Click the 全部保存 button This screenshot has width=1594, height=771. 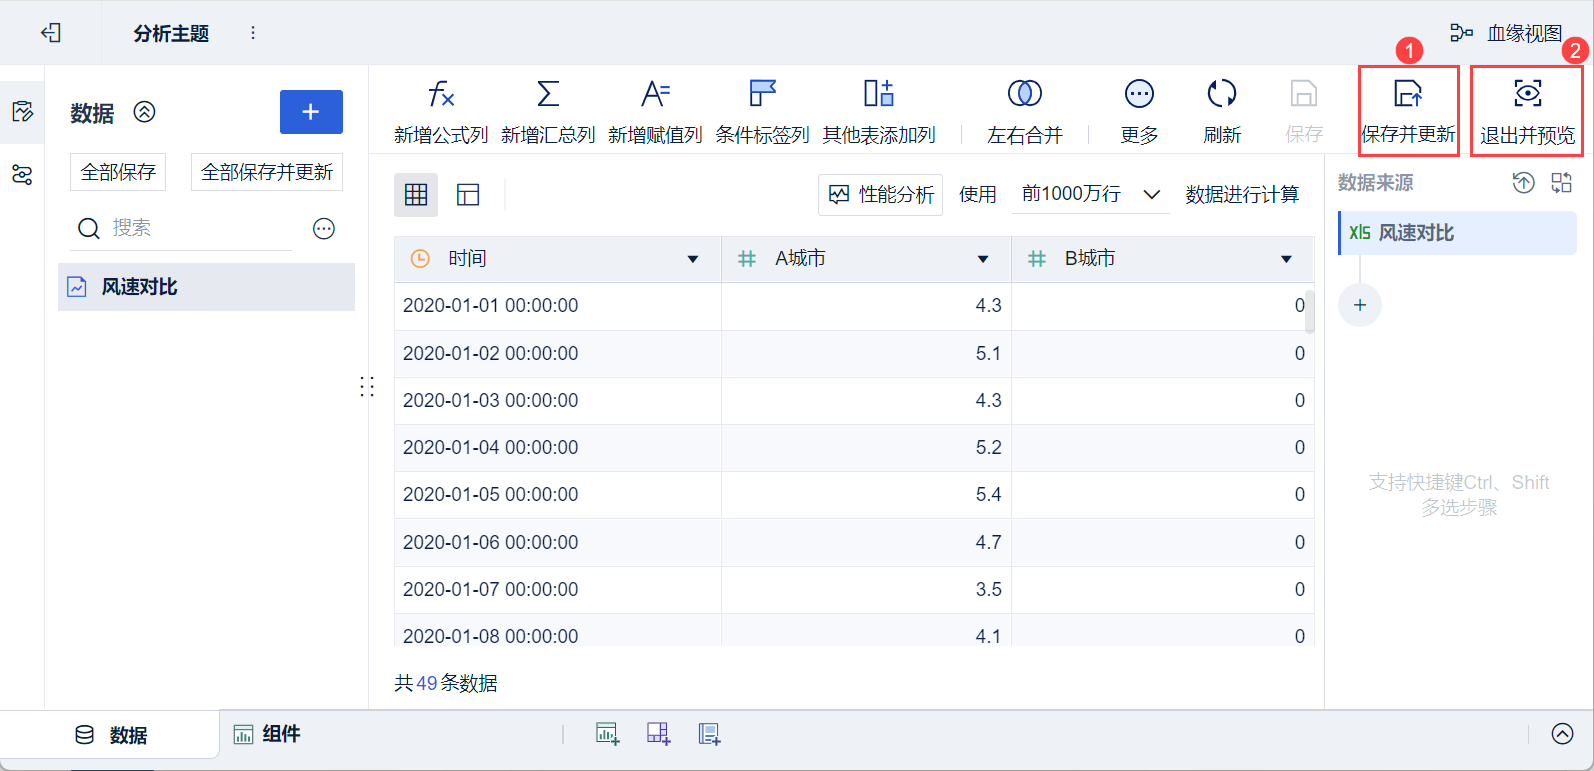pos(118,172)
